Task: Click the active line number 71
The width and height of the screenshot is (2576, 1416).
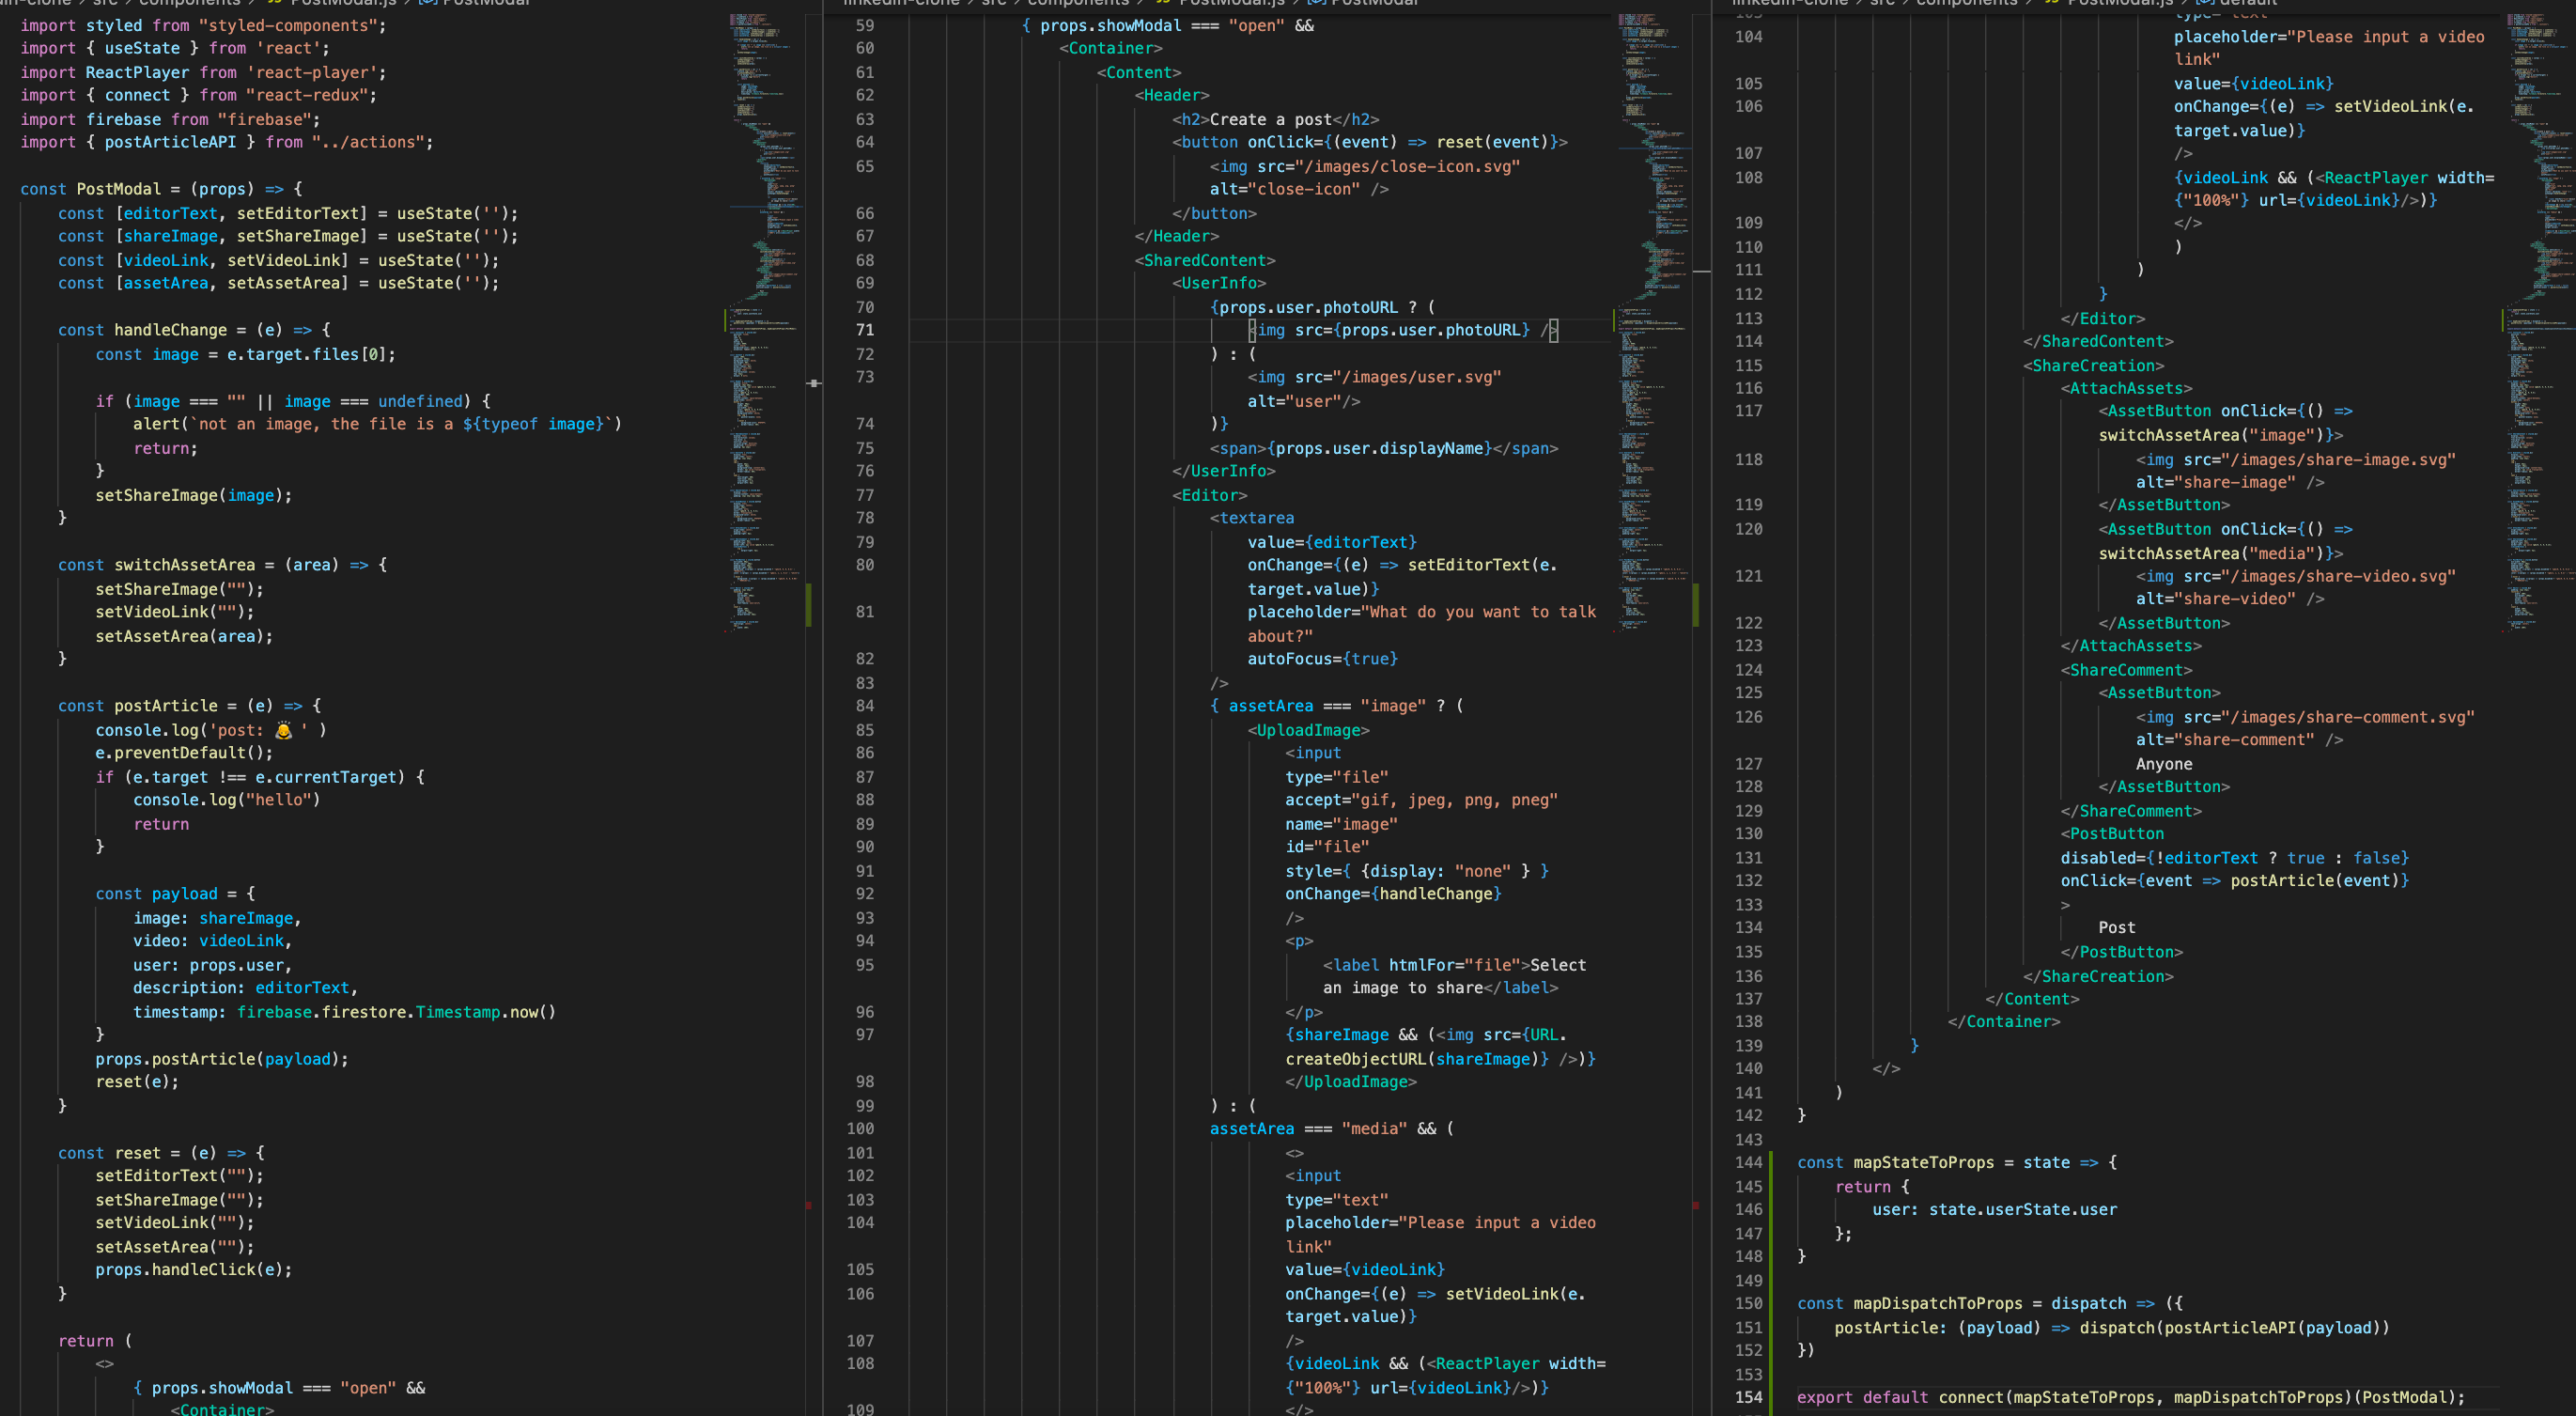Action: click(x=864, y=330)
